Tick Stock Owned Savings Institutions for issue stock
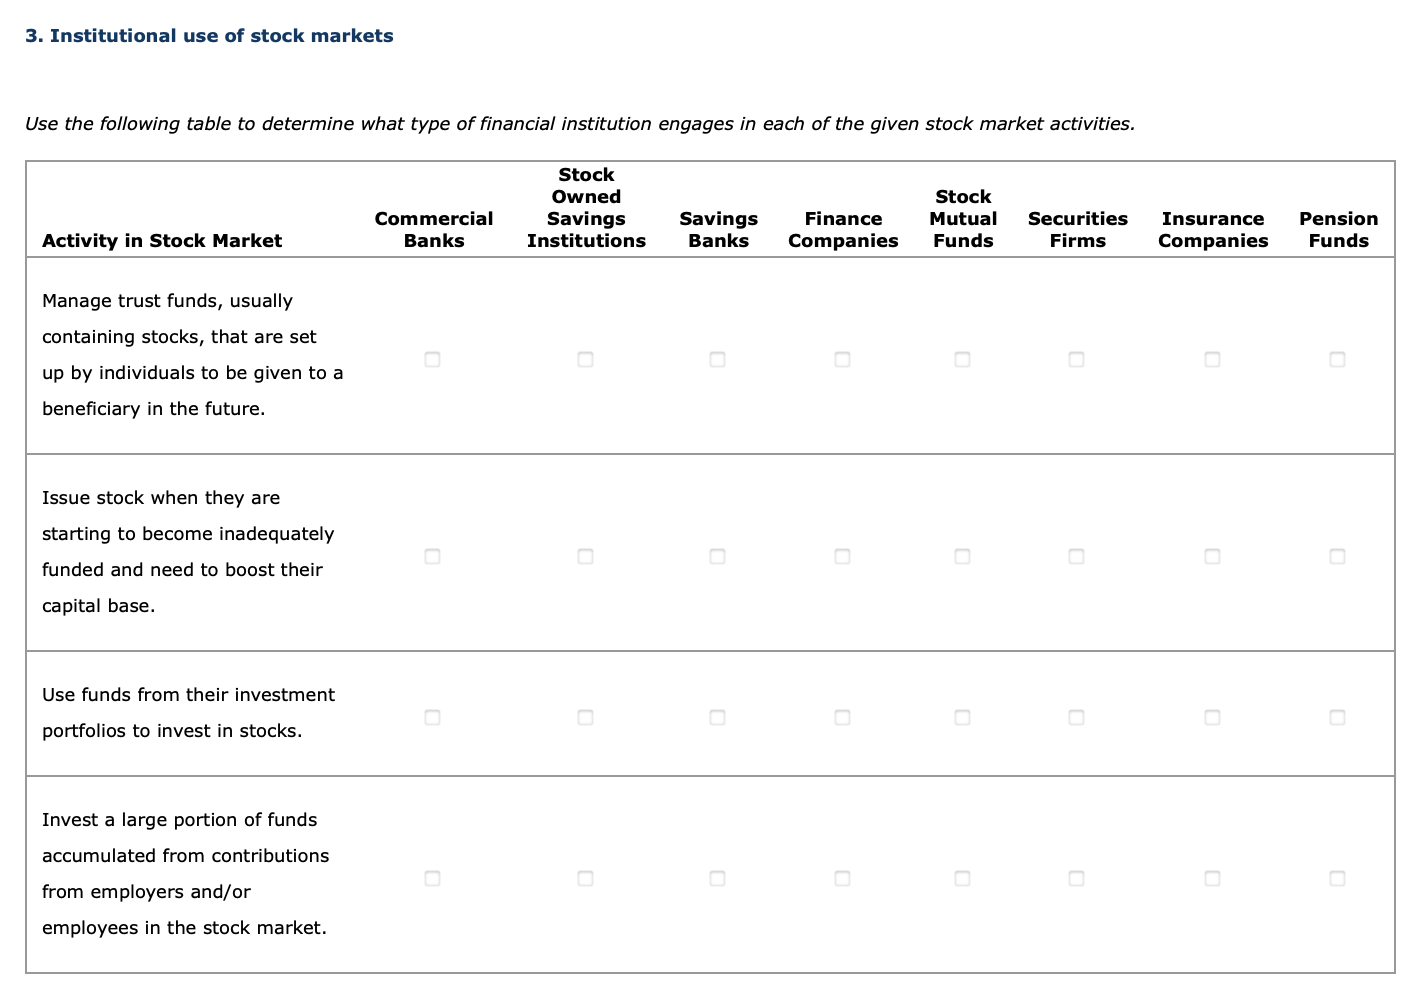The width and height of the screenshot is (1406, 992). pyautogui.click(x=585, y=556)
